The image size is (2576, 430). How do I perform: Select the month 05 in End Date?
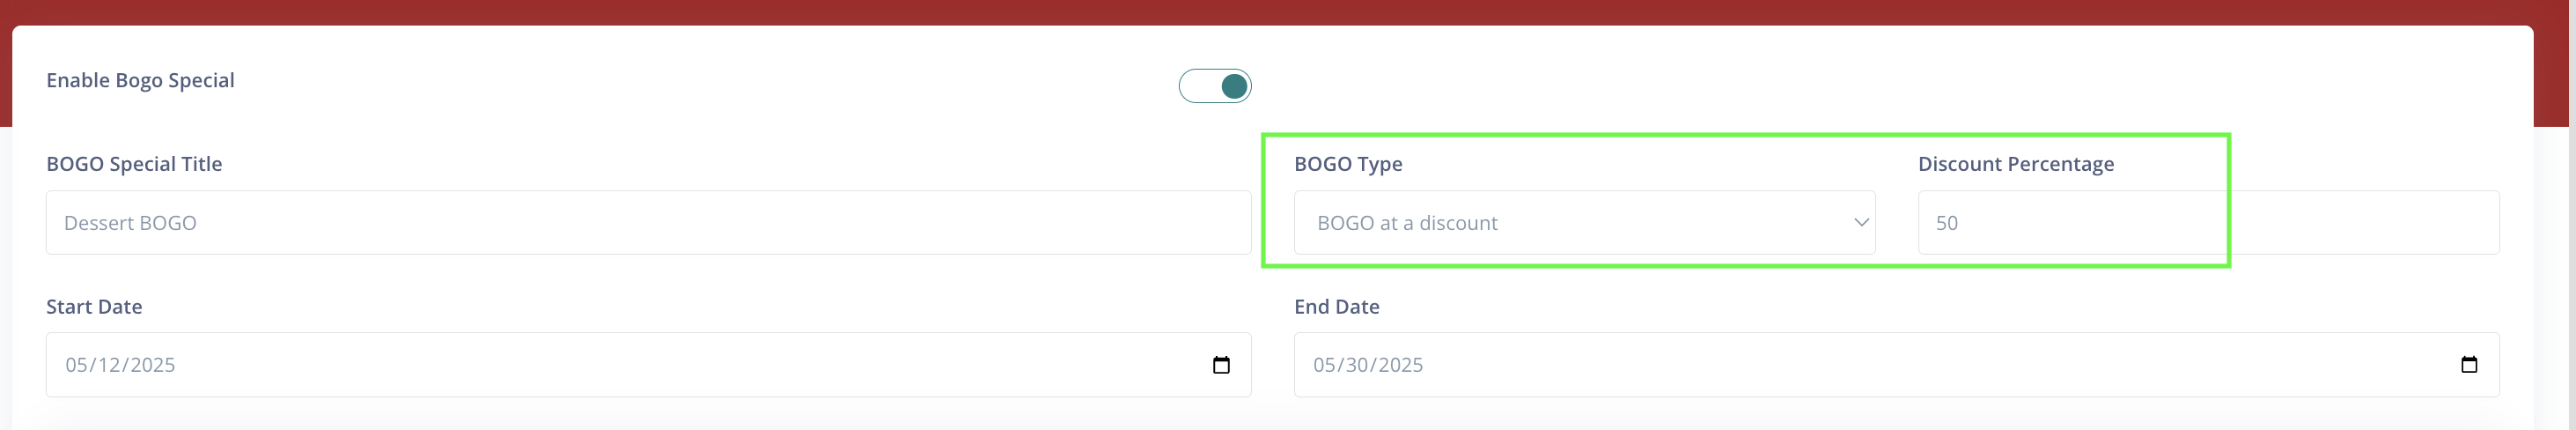click(1324, 365)
